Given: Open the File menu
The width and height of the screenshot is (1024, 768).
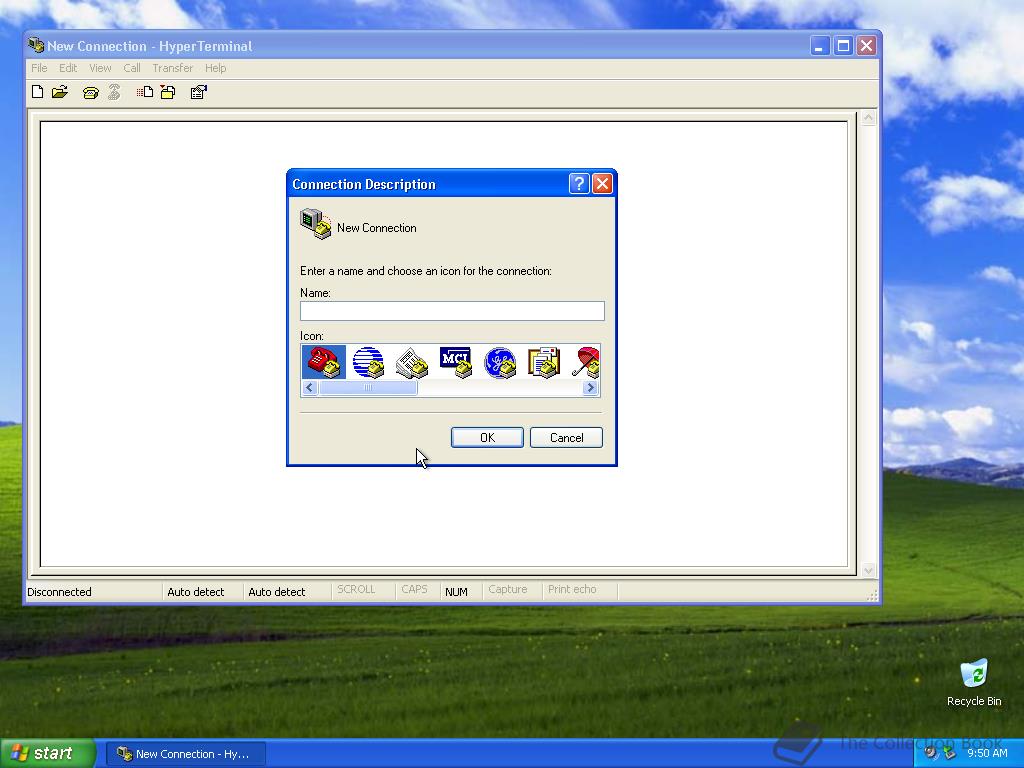Looking at the screenshot, I should coord(39,68).
